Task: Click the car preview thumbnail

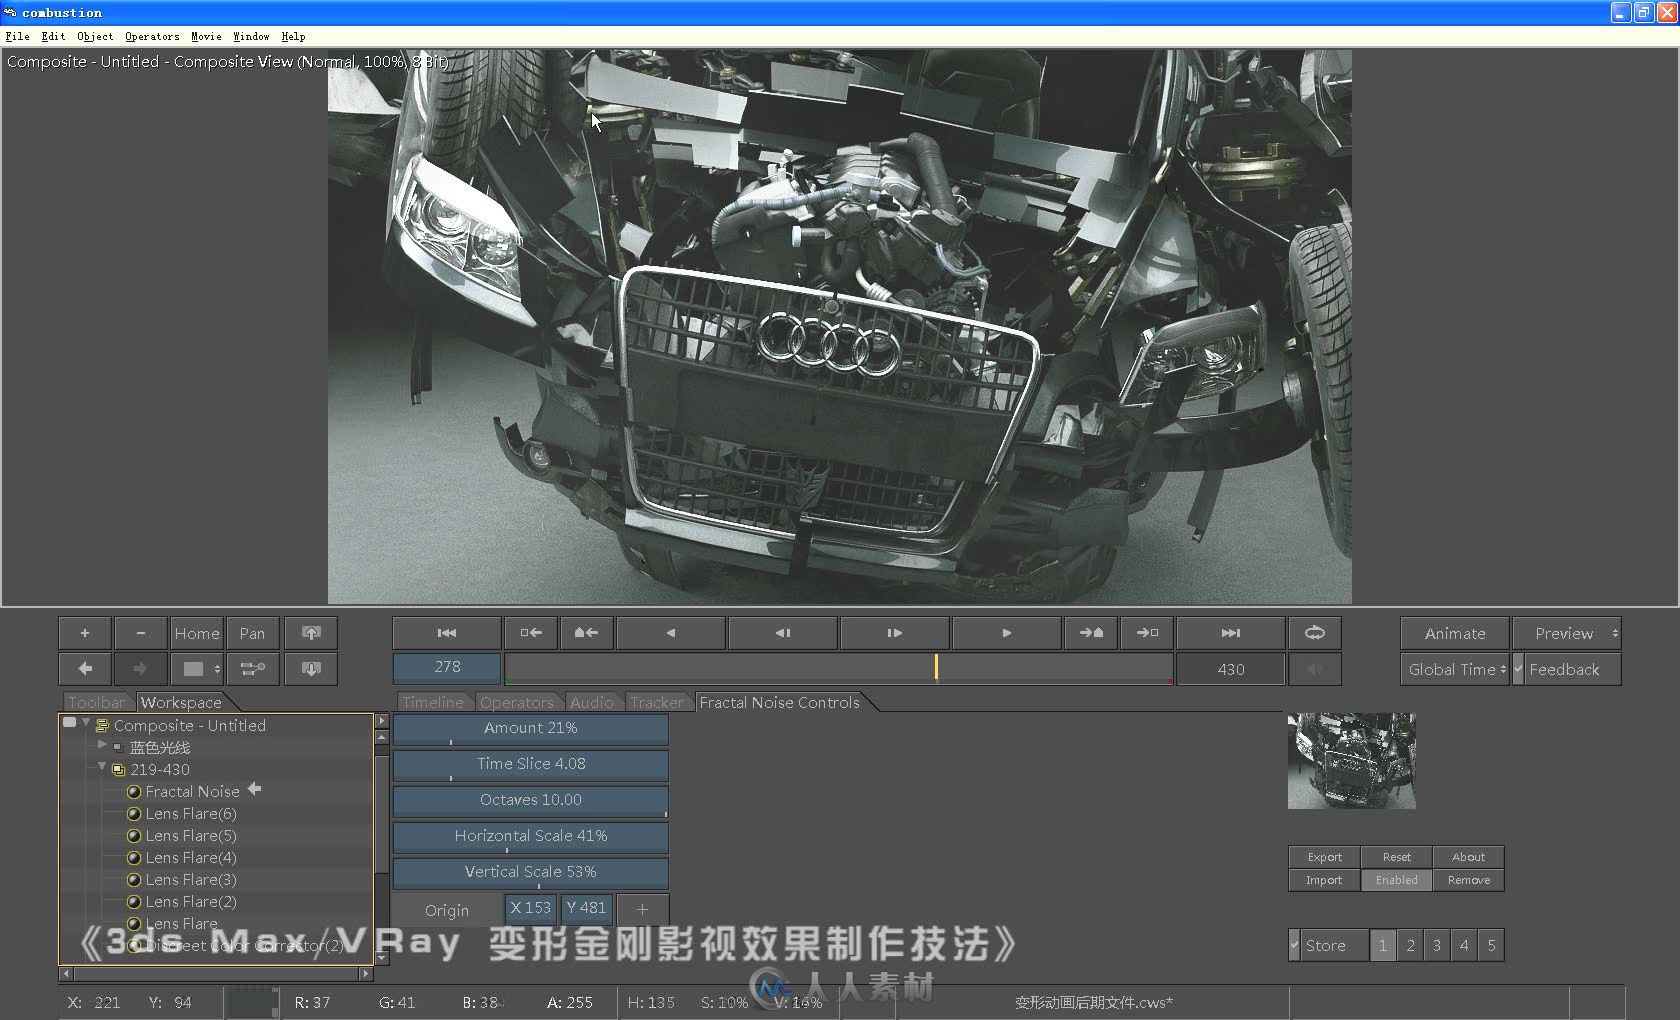Action: pos(1351,760)
